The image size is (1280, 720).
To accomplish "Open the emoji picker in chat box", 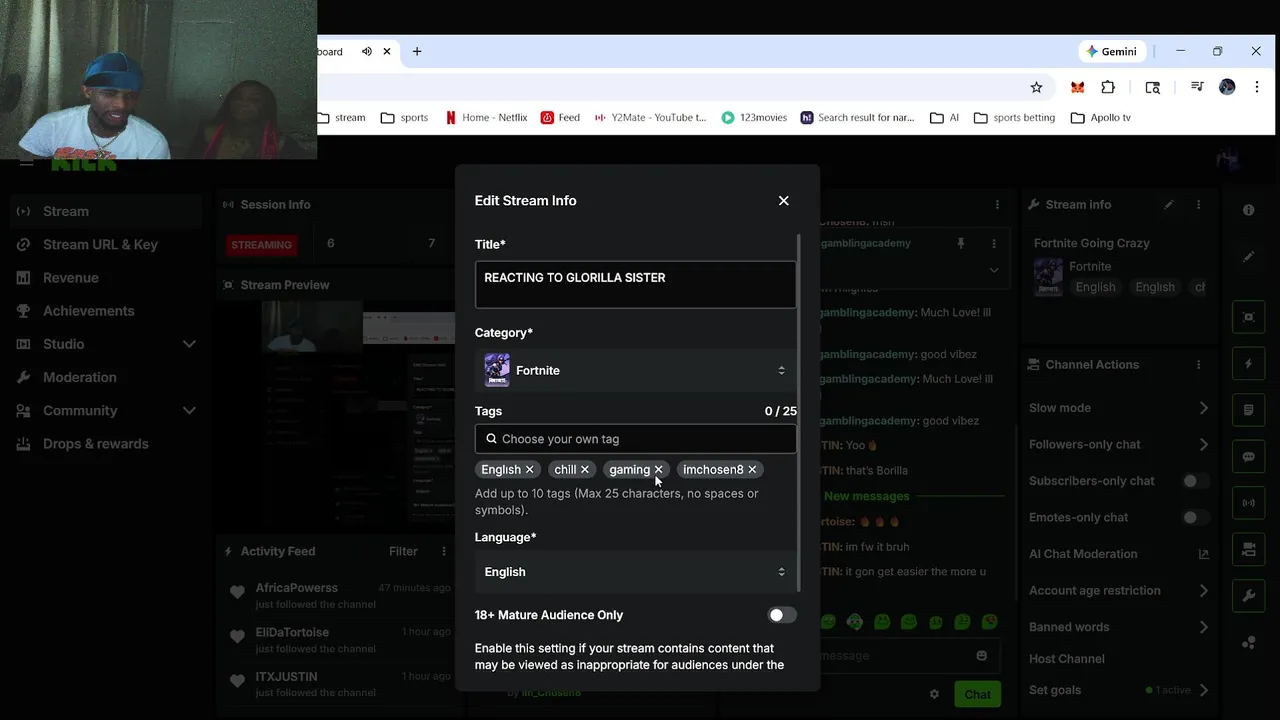I will (x=981, y=656).
